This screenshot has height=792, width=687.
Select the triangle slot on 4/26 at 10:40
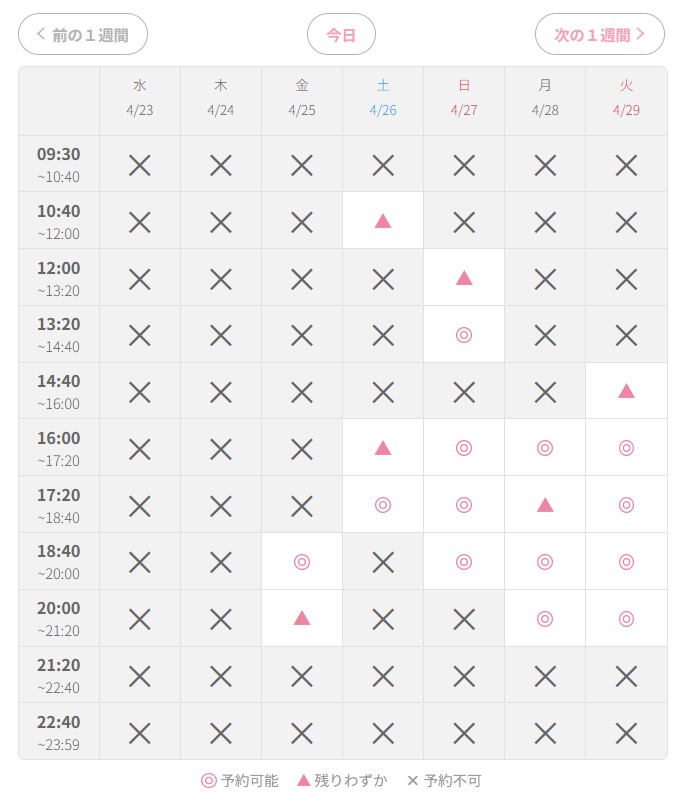(383, 221)
